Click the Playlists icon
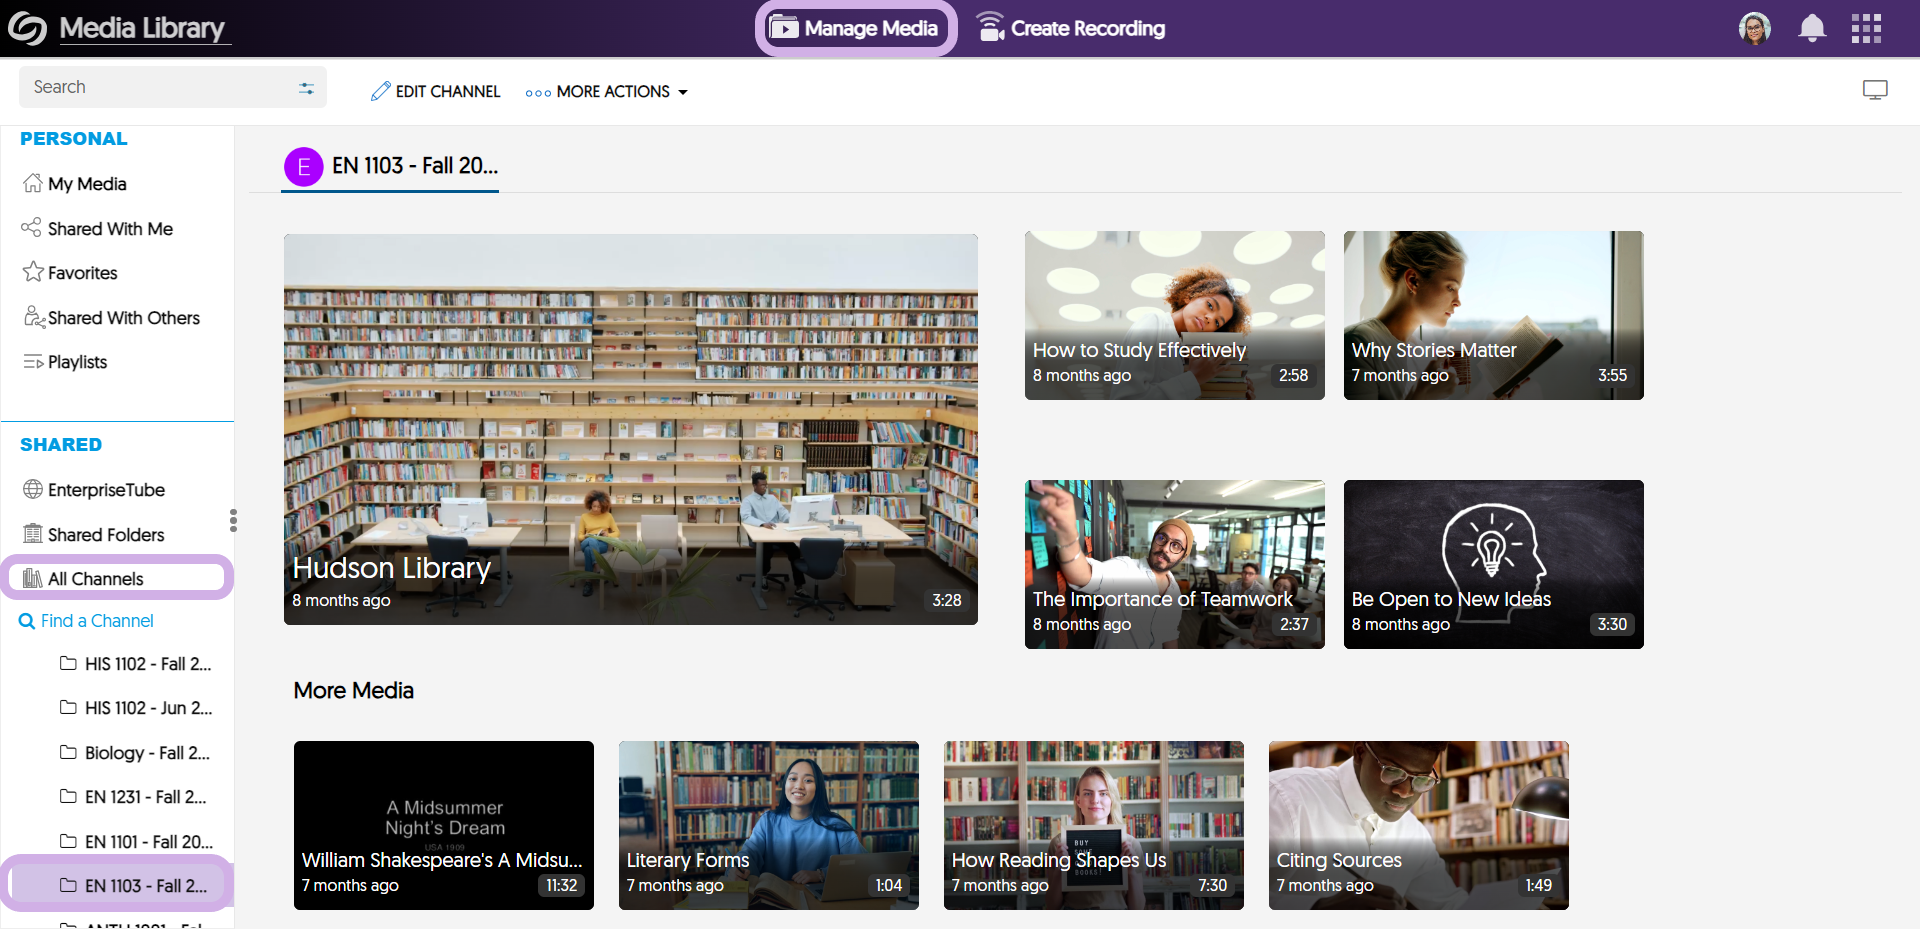The width and height of the screenshot is (1920, 929). tap(34, 362)
